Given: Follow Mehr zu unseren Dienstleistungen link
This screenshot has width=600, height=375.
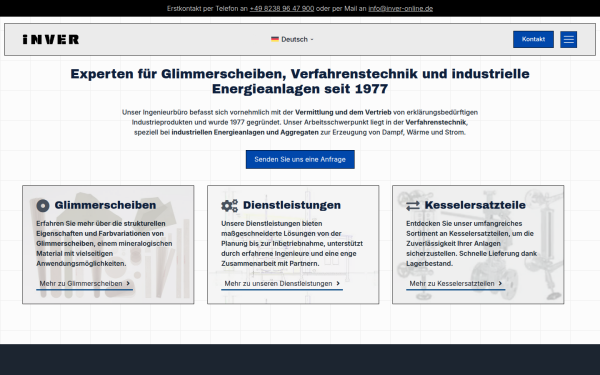Looking at the screenshot, I should pos(282,284).
